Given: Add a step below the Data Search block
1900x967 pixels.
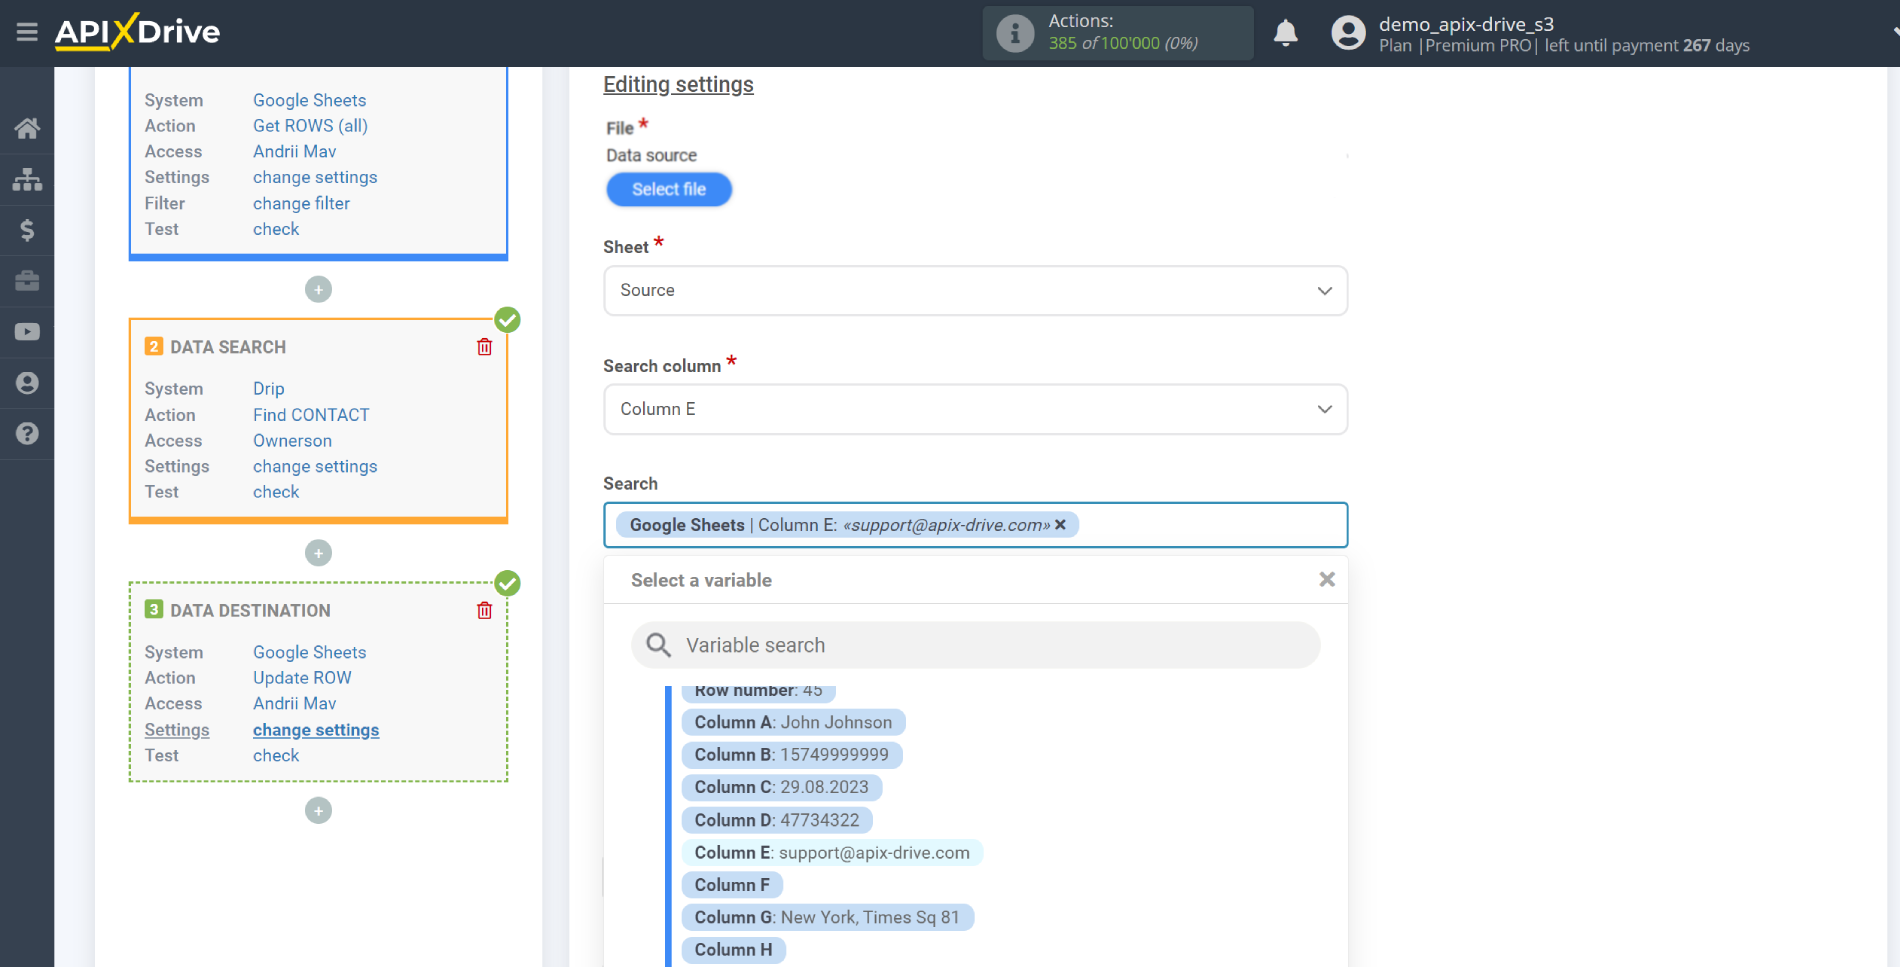Looking at the screenshot, I should [x=318, y=553].
